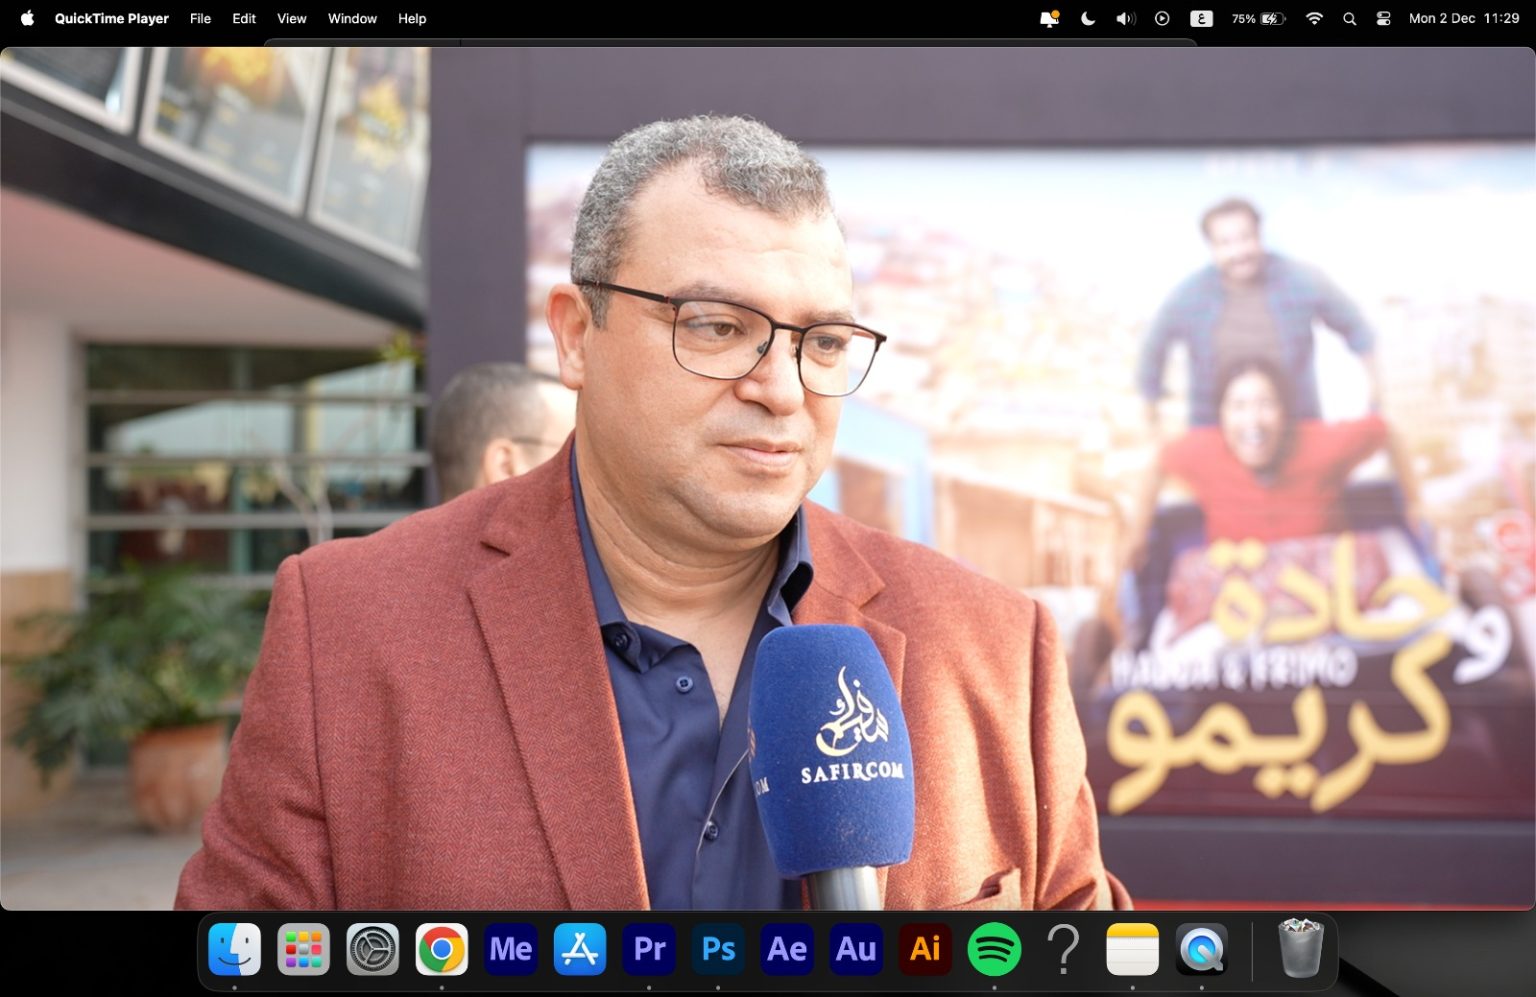Launch Adobe Premiere Pro from dock
The image size is (1536, 997).
pos(649,948)
